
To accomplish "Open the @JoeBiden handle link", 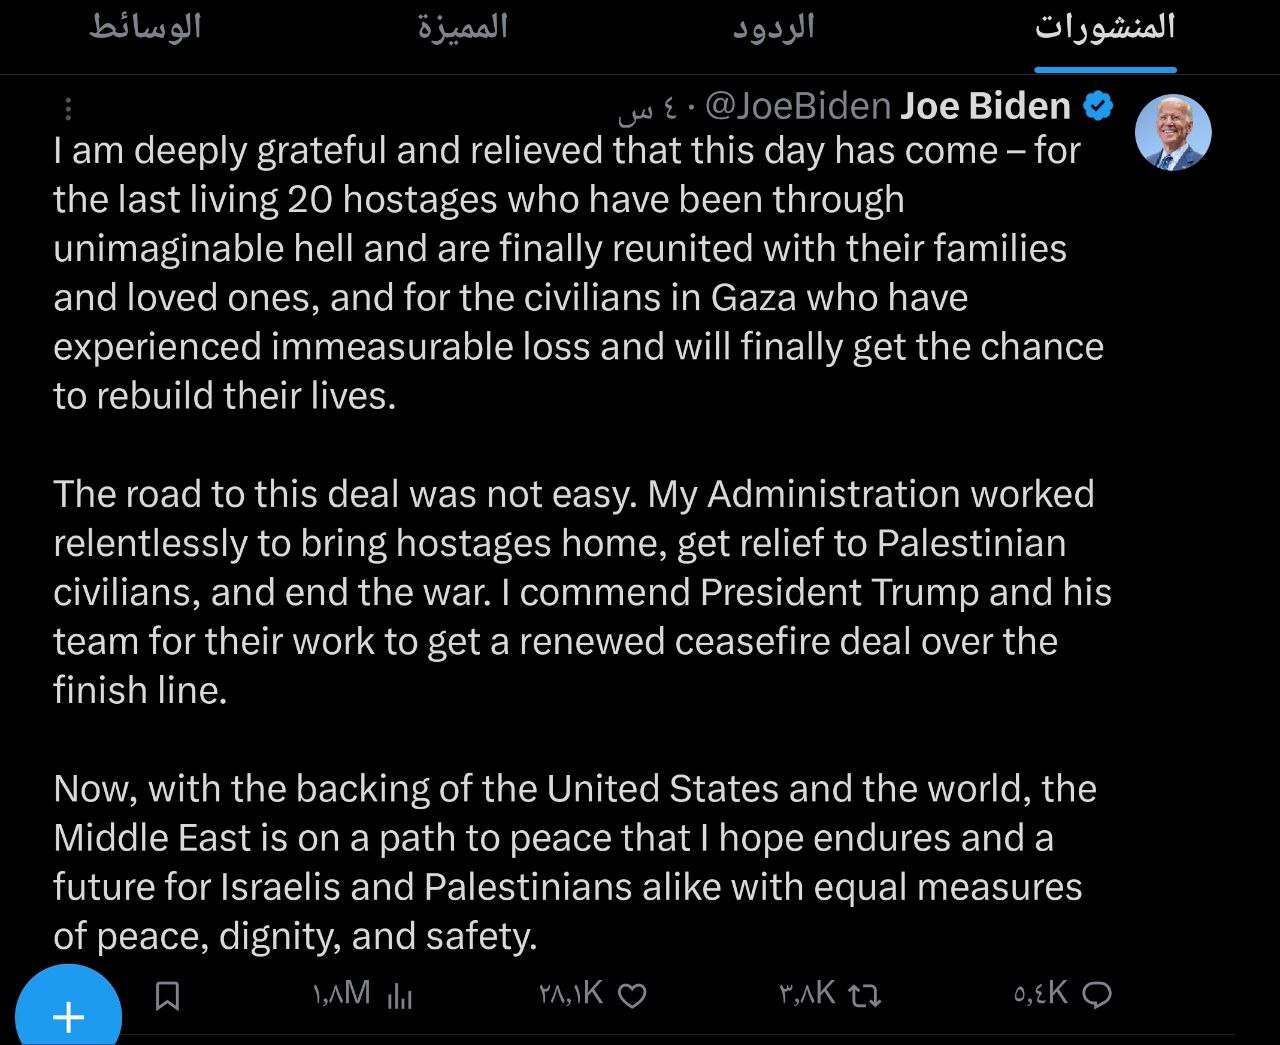I will [798, 106].
